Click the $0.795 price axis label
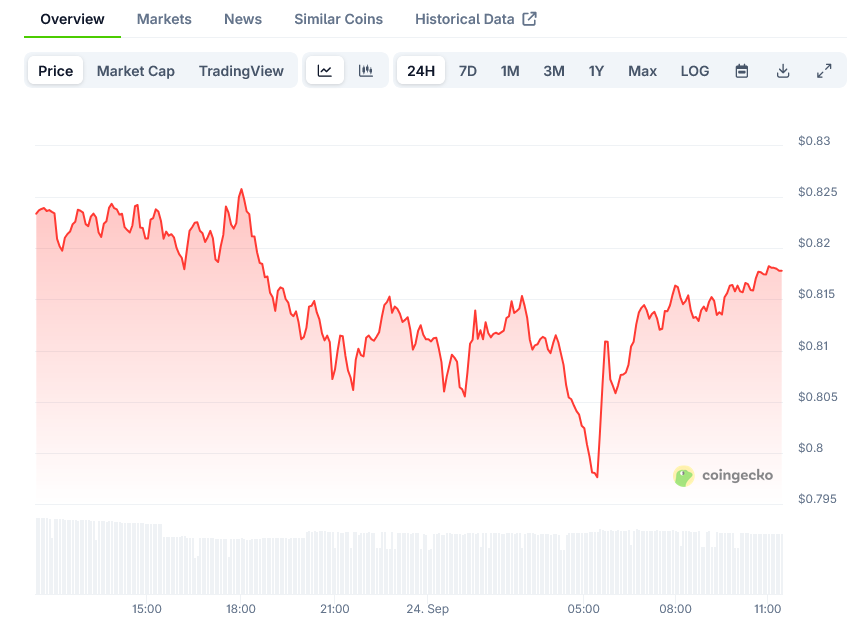Image resolution: width=847 pixels, height=632 pixels. tap(817, 499)
